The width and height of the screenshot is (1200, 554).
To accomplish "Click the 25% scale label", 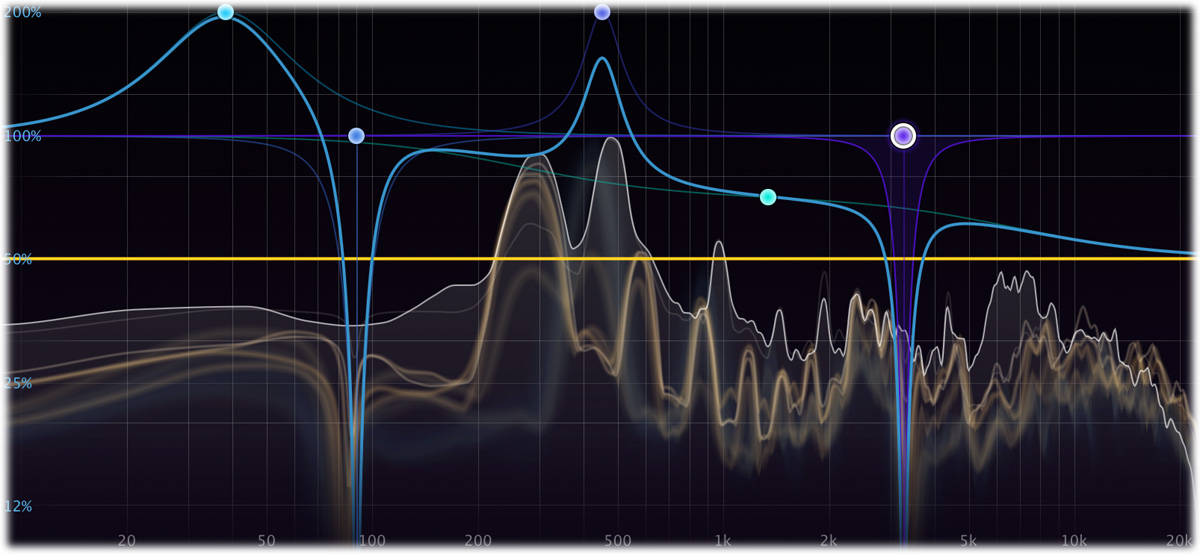I will pyautogui.click(x=20, y=383).
